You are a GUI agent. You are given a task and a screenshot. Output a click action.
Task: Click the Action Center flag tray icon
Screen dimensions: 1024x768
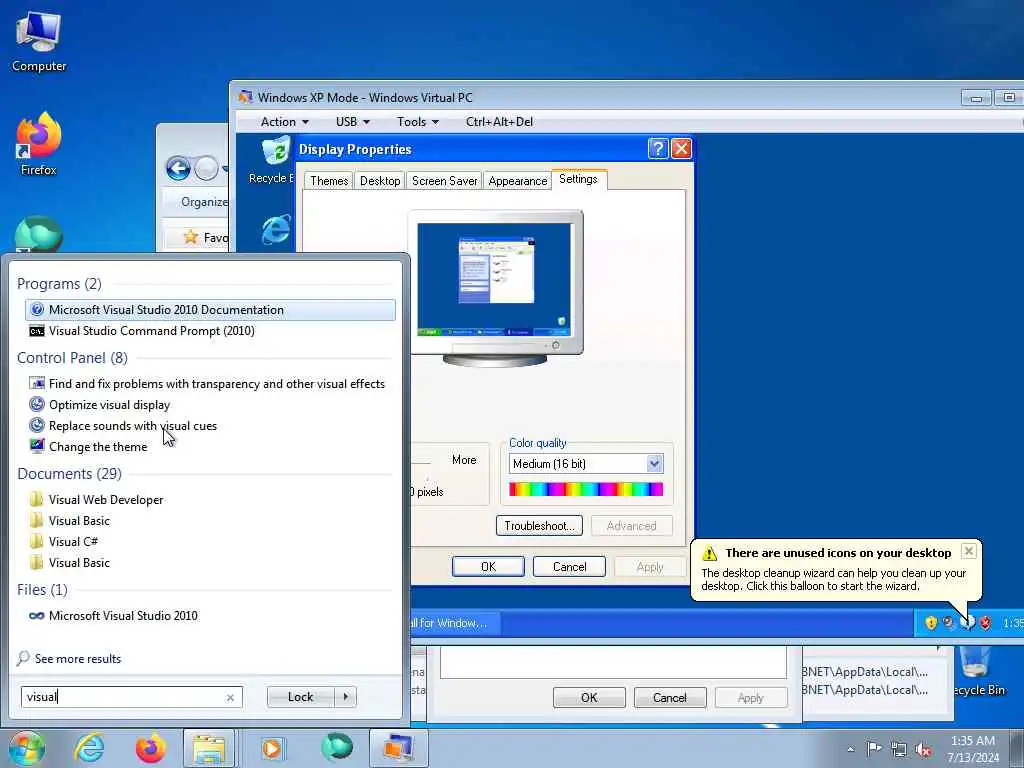[x=874, y=749]
